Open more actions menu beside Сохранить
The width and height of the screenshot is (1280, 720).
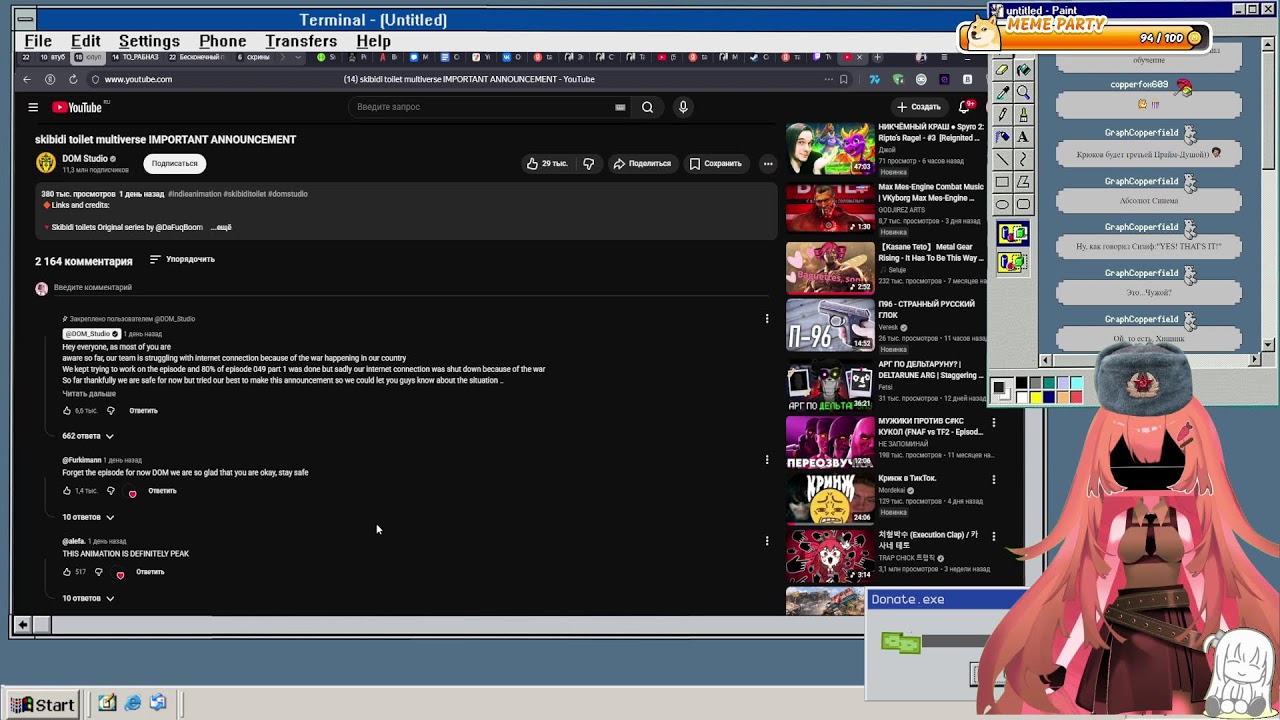point(768,163)
